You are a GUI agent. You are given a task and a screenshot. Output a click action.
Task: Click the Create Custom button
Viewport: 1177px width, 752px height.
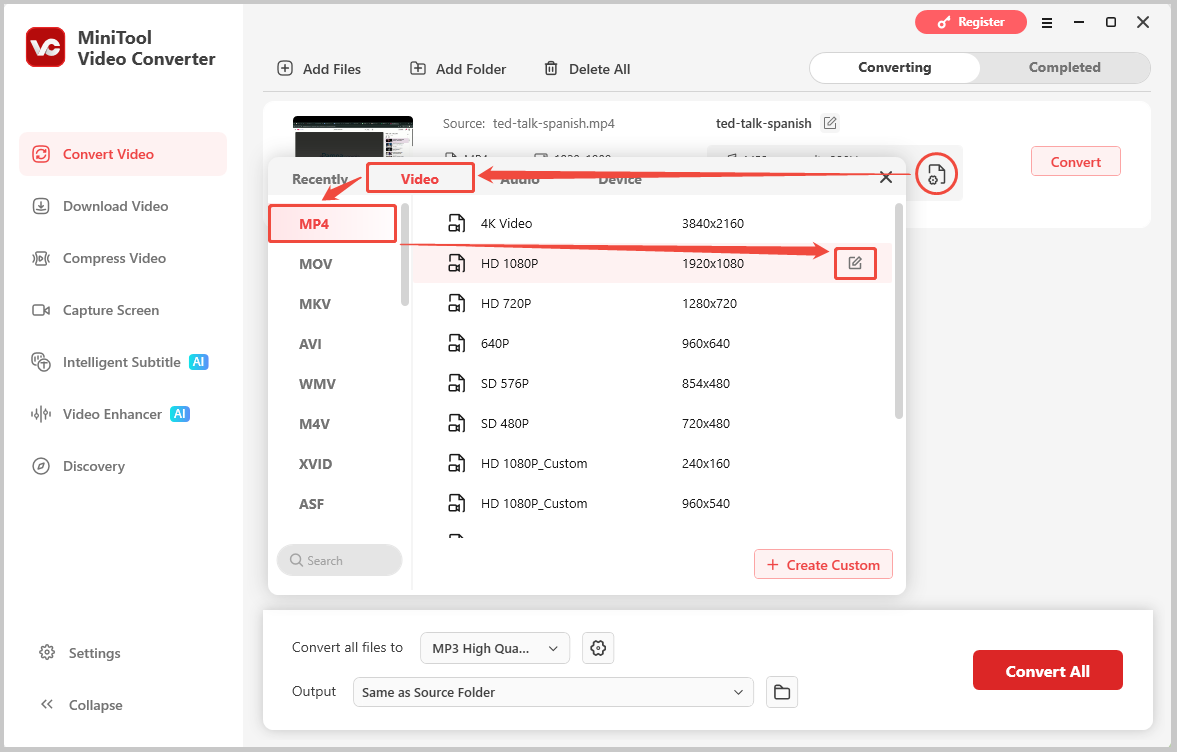(x=823, y=565)
